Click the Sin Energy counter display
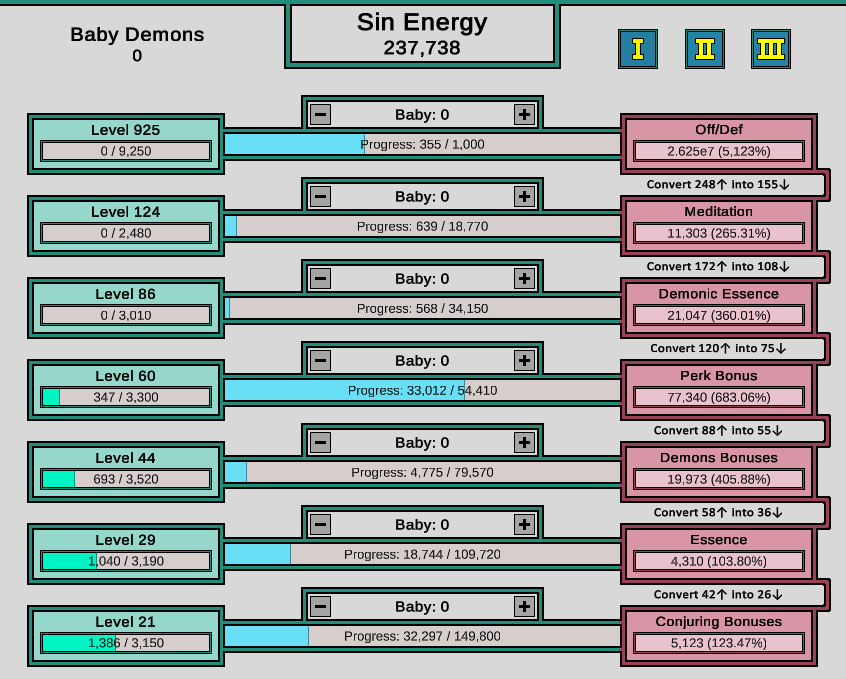This screenshot has width=846, height=679. (421, 33)
